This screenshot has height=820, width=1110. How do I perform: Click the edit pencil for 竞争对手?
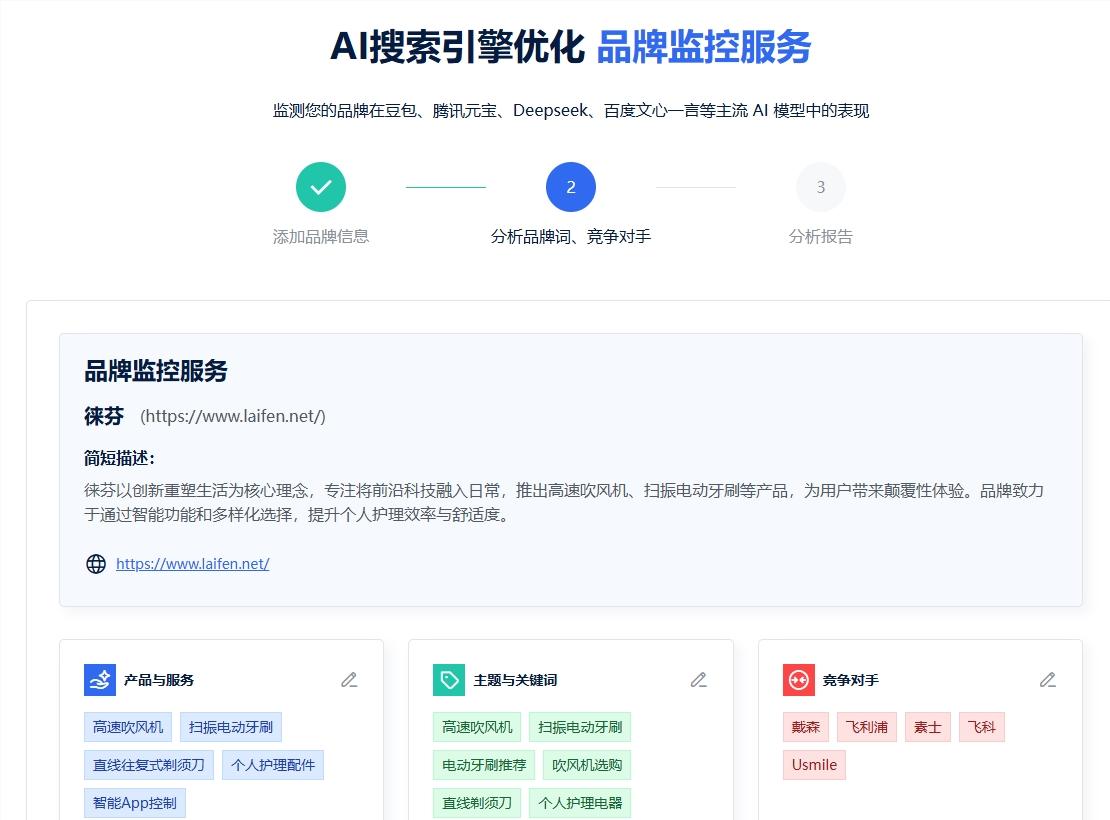(1048, 680)
